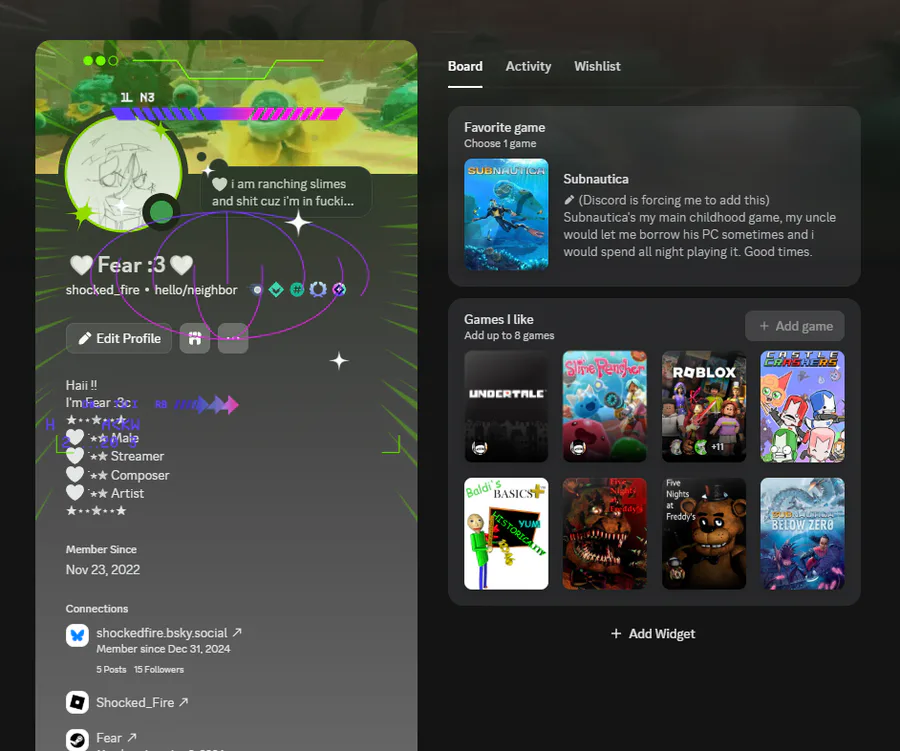Image resolution: width=900 pixels, height=751 pixels.
Task: Click the 'Composer' bio line
Action: (x=140, y=475)
